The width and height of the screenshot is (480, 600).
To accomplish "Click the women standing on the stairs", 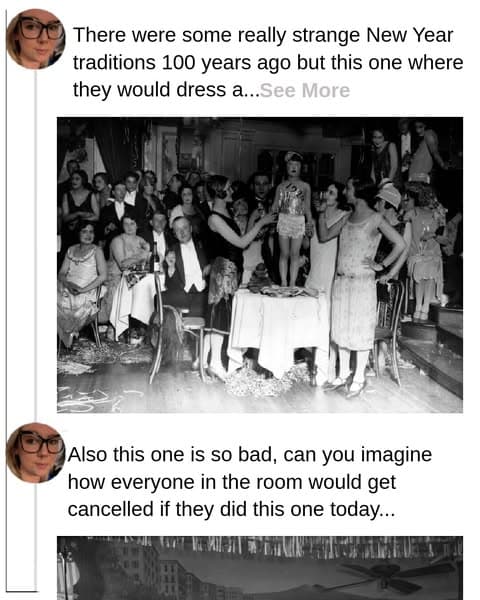I will click(423, 249).
